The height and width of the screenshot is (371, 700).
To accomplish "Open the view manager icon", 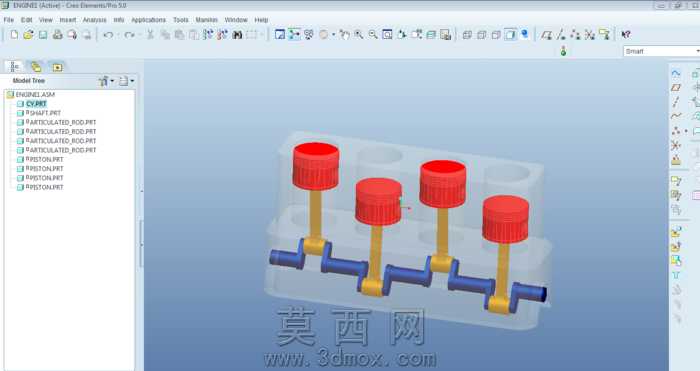I will pyautogui.click(x=446, y=34).
